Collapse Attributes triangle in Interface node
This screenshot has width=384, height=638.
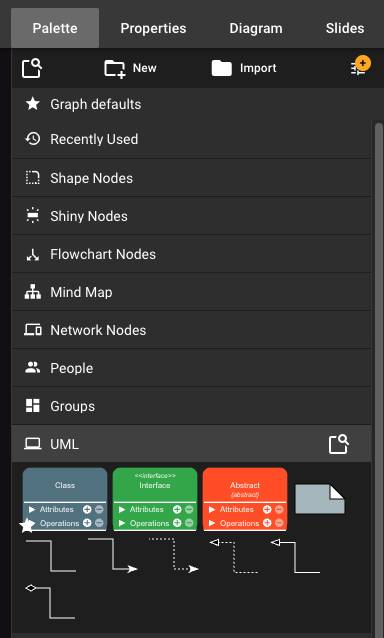click(x=122, y=509)
